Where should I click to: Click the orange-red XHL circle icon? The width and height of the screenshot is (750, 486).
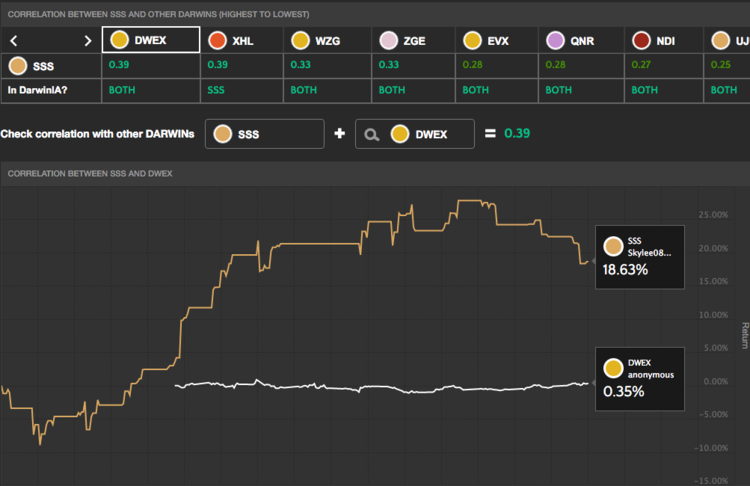(x=217, y=41)
